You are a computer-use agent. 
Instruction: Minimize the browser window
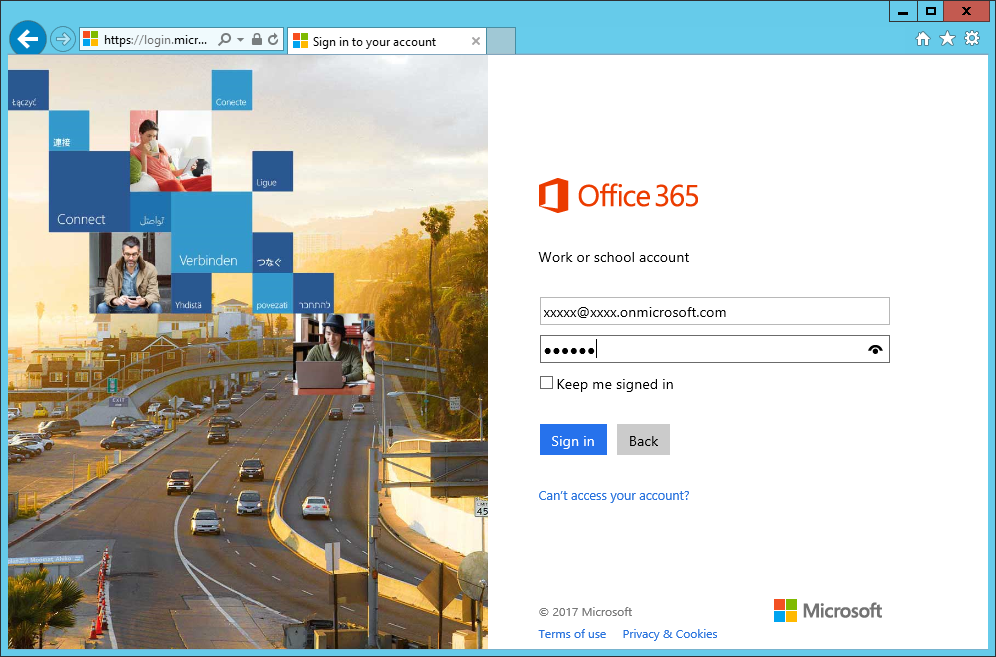[903, 11]
